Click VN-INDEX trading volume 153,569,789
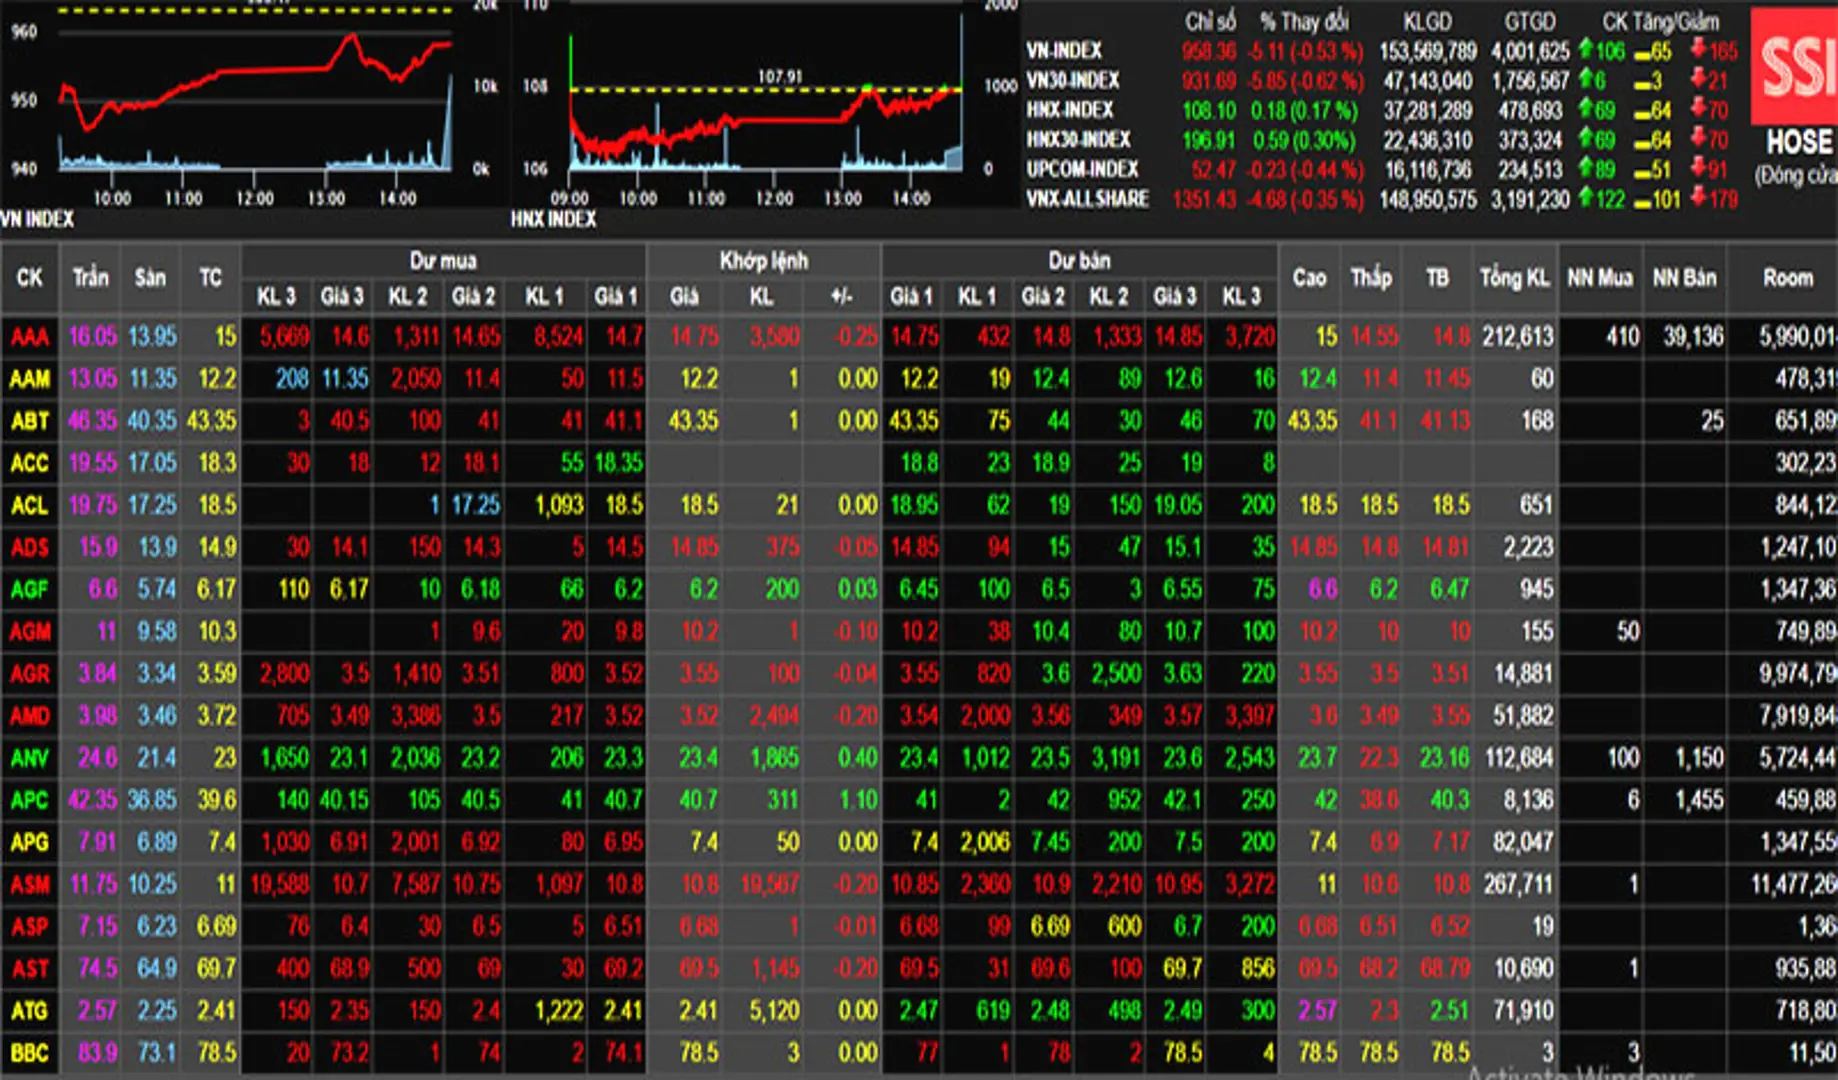Screen dimensions: 1838x1080 (1427, 50)
